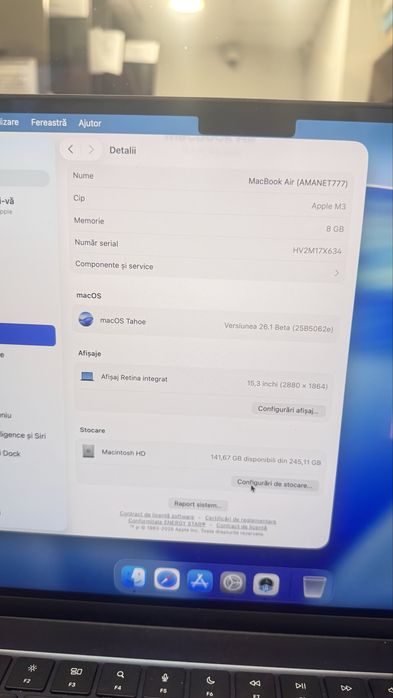Click the macOS Tahoe label
Image resolution: width=393 pixels, height=698 pixels.
click(123, 321)
